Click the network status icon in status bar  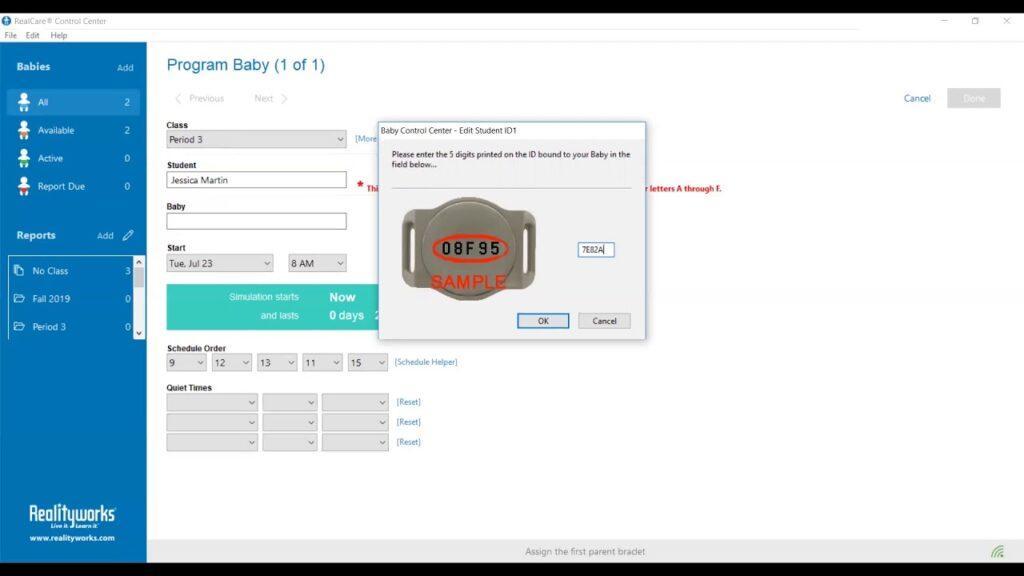pos(997,550)
